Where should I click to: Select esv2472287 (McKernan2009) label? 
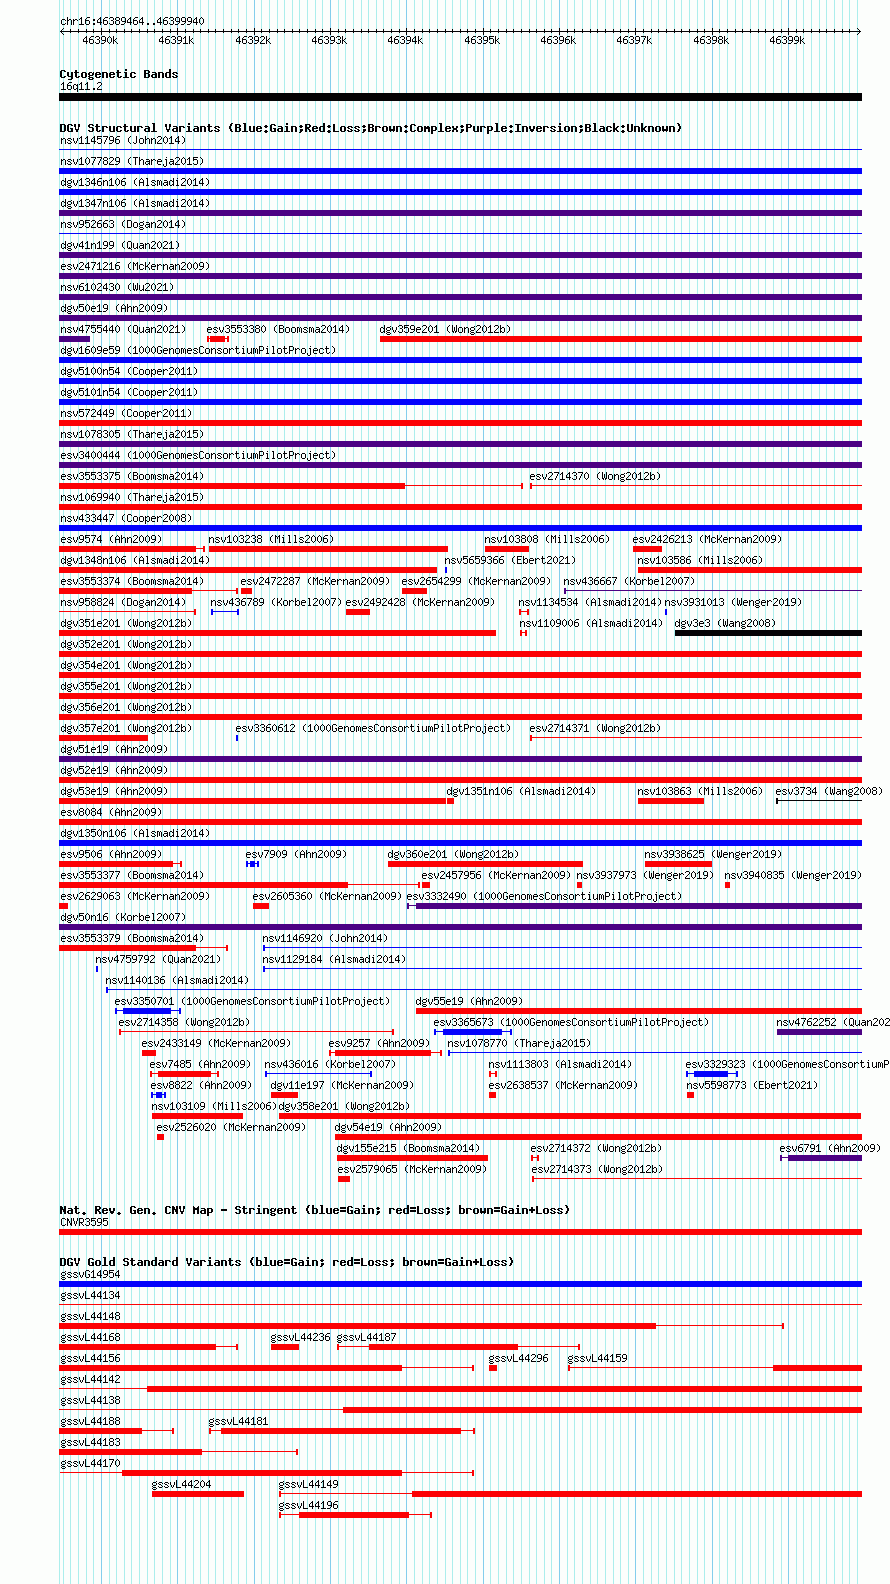click(315, 581)
